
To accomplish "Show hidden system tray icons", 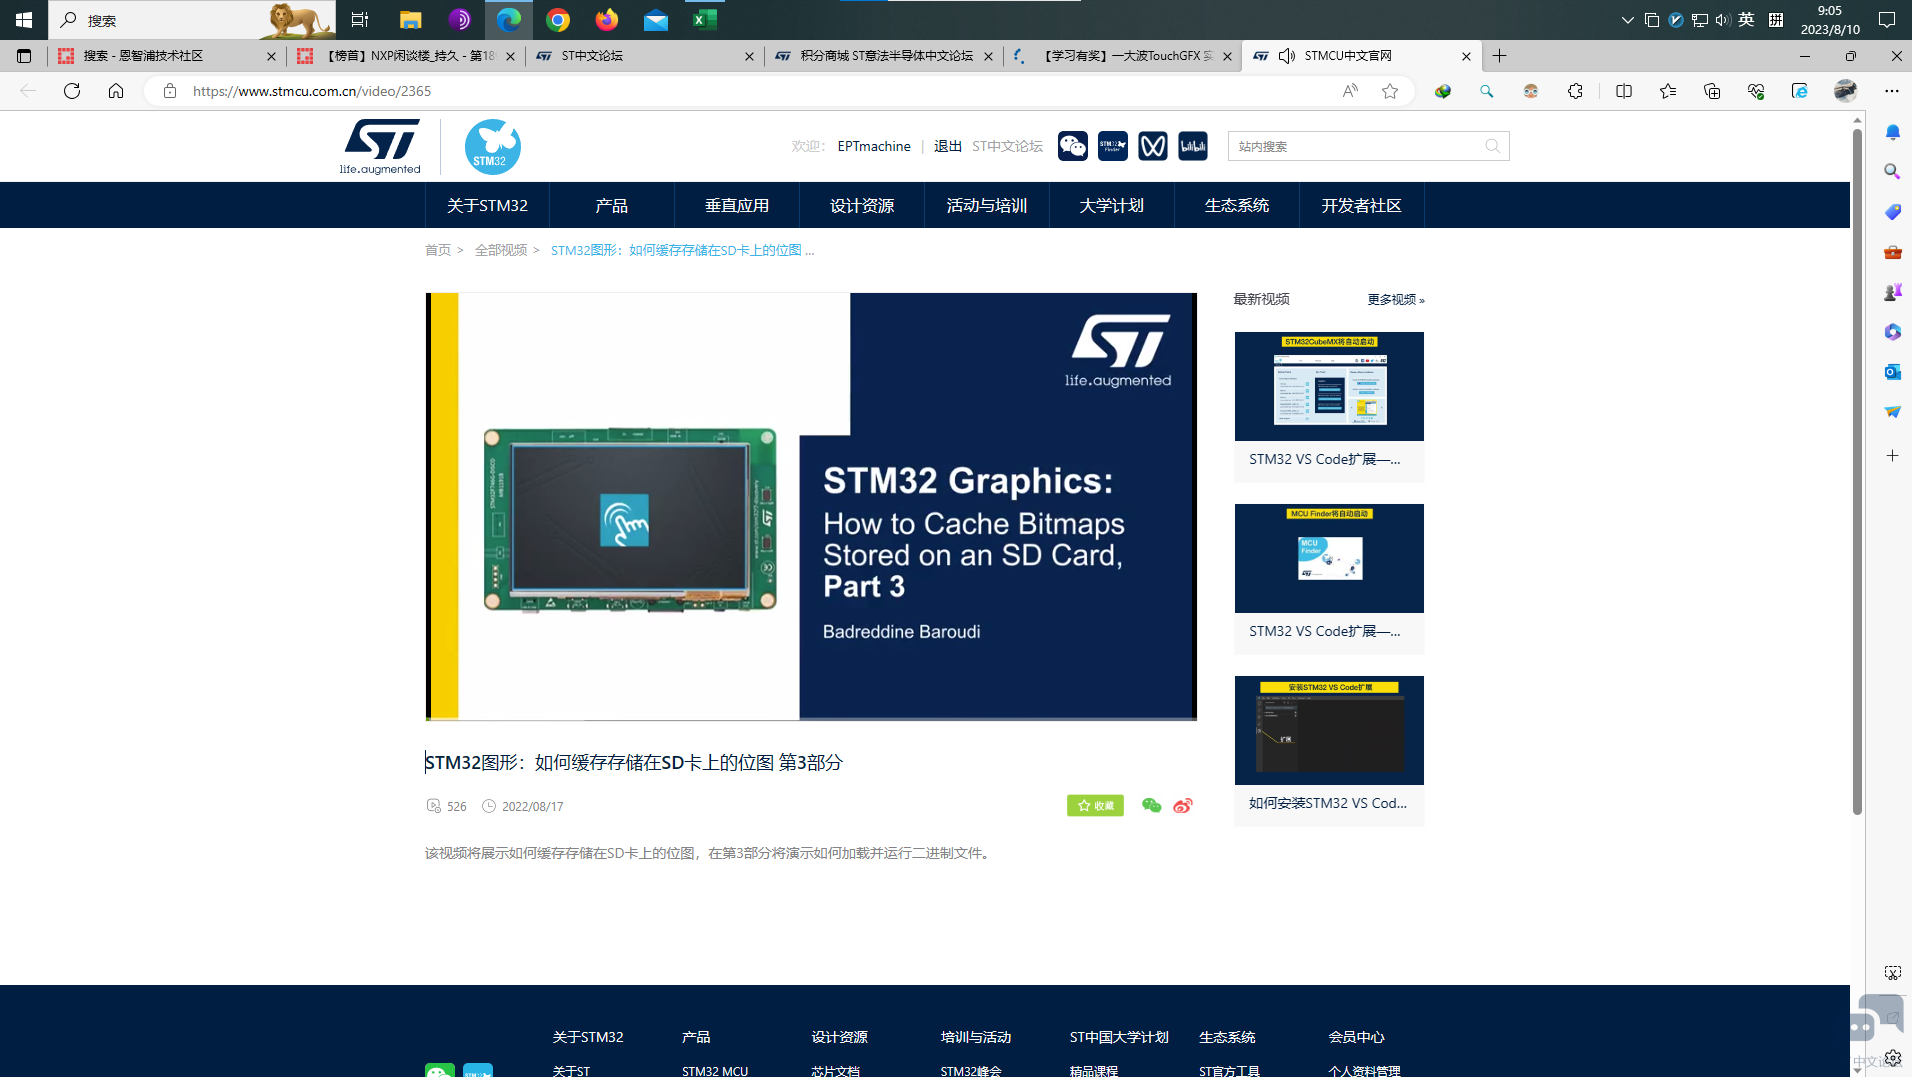I will tap(1627, 20).
